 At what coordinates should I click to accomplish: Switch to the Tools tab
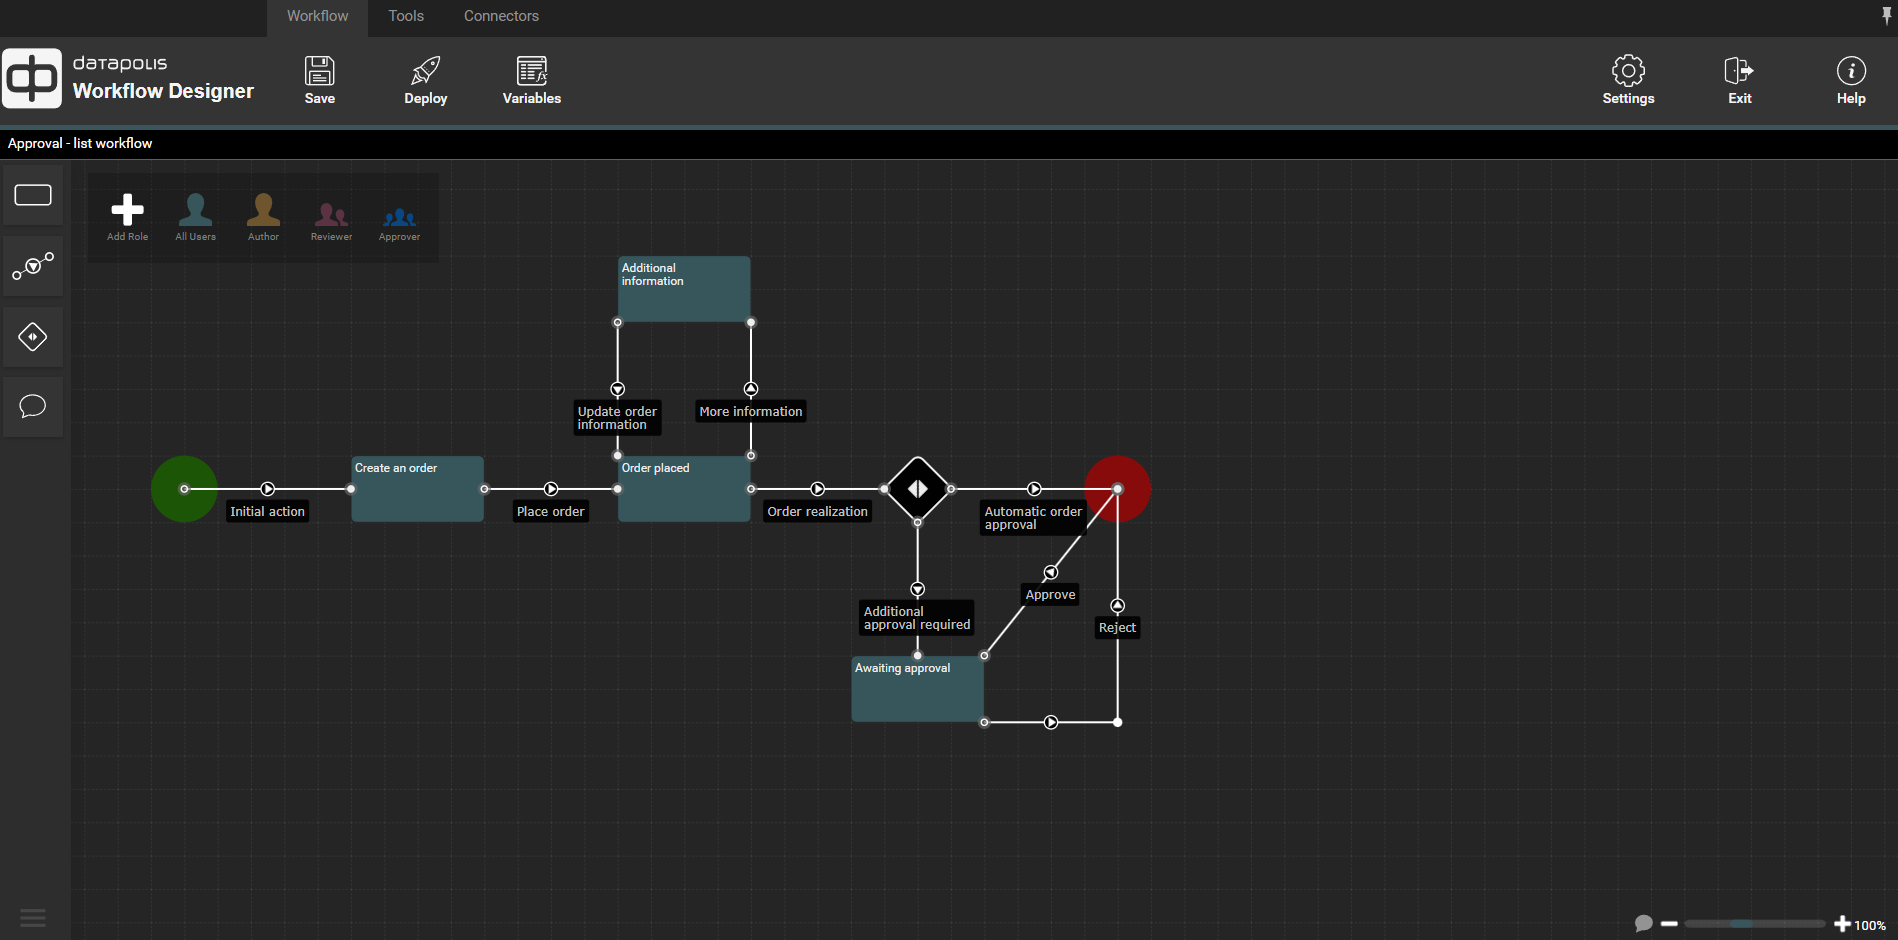pos(406,16)
